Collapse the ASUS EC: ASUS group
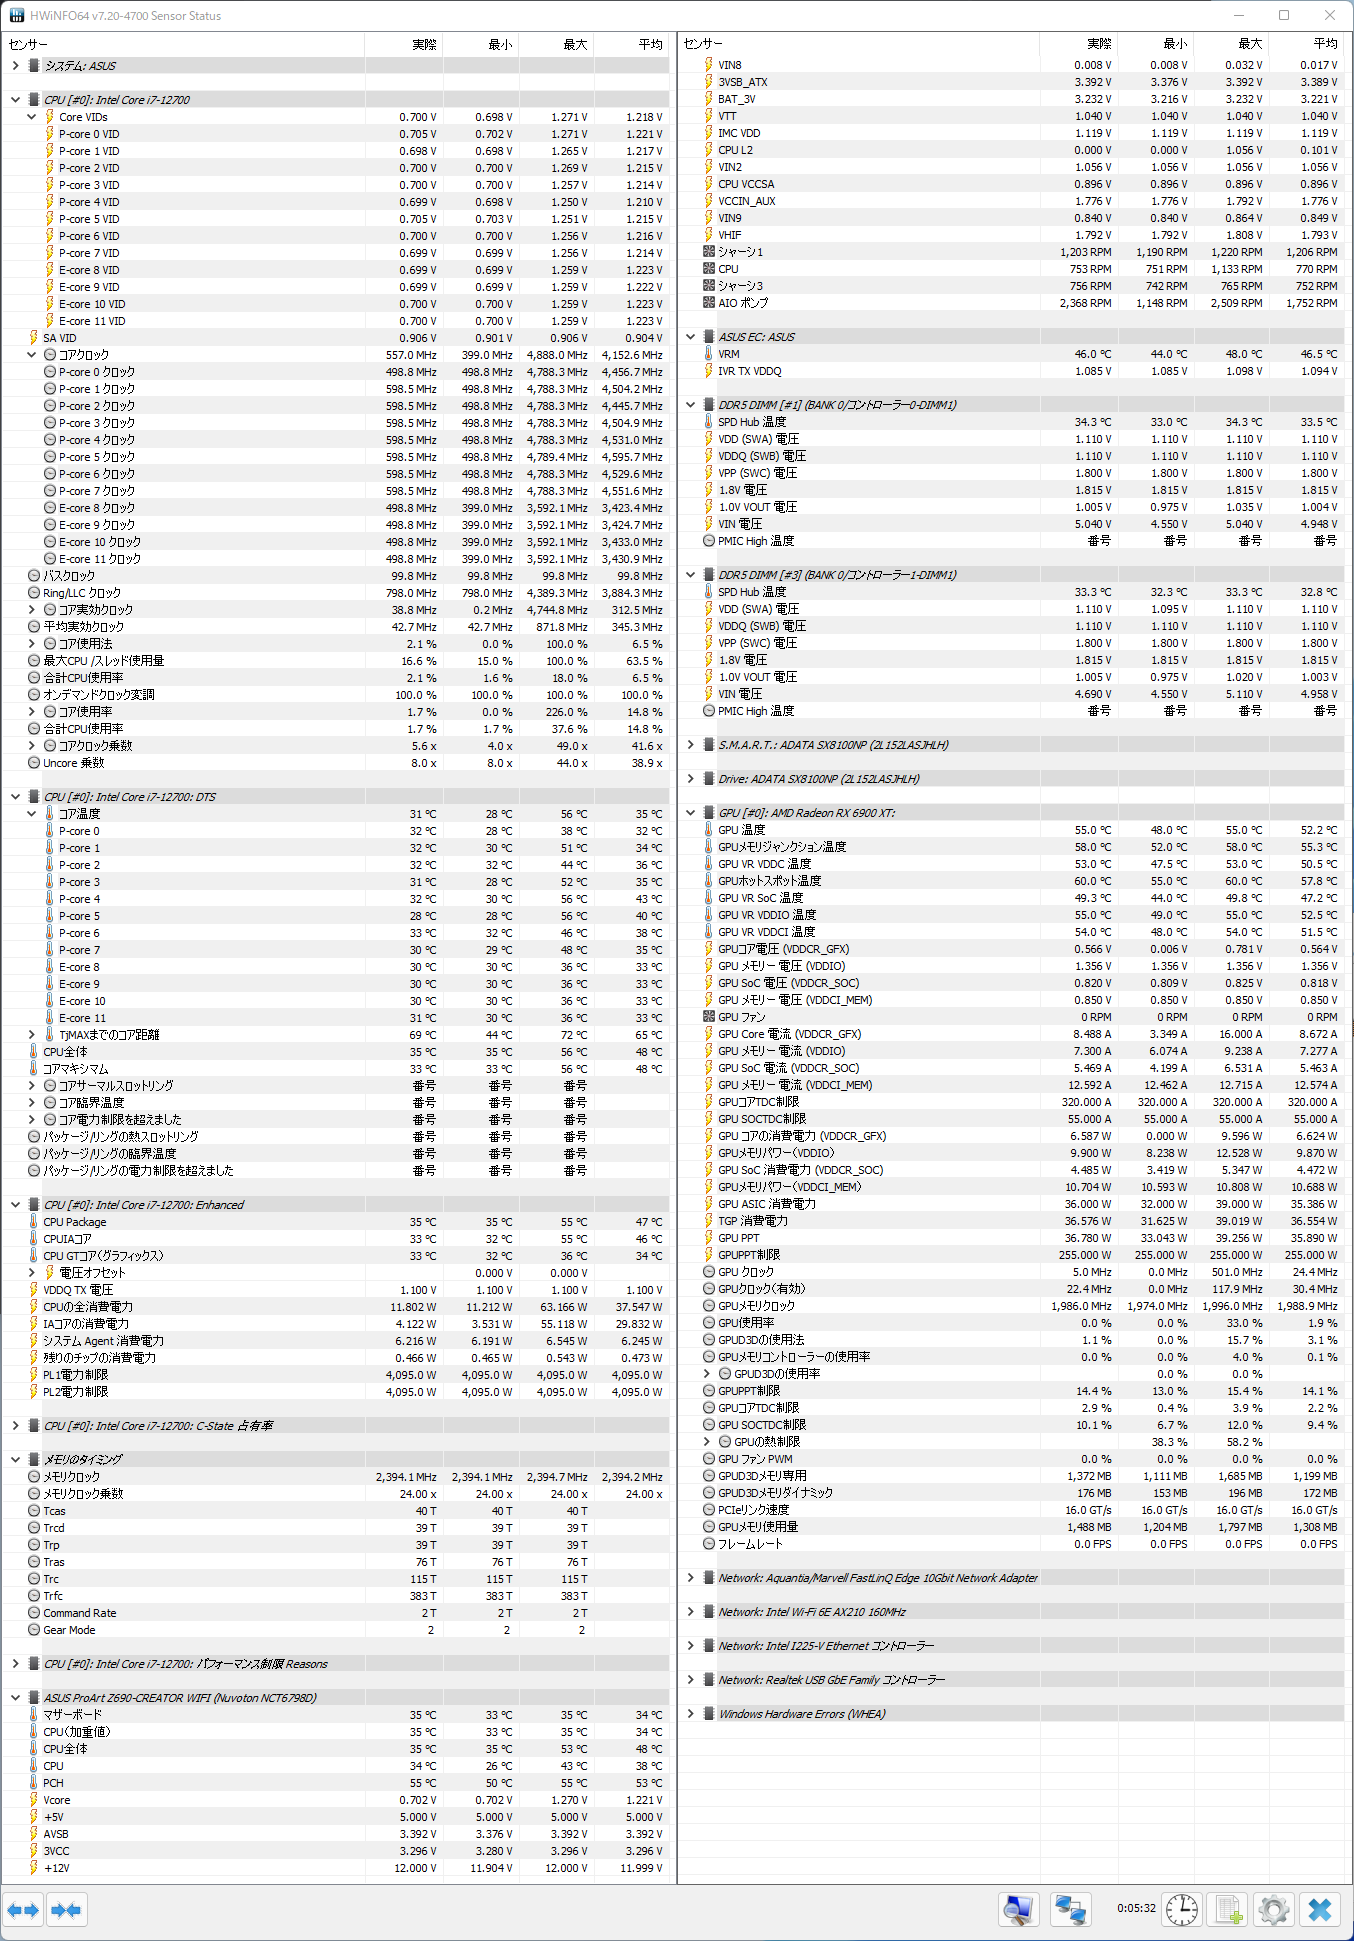 click(x=691, y=337)
